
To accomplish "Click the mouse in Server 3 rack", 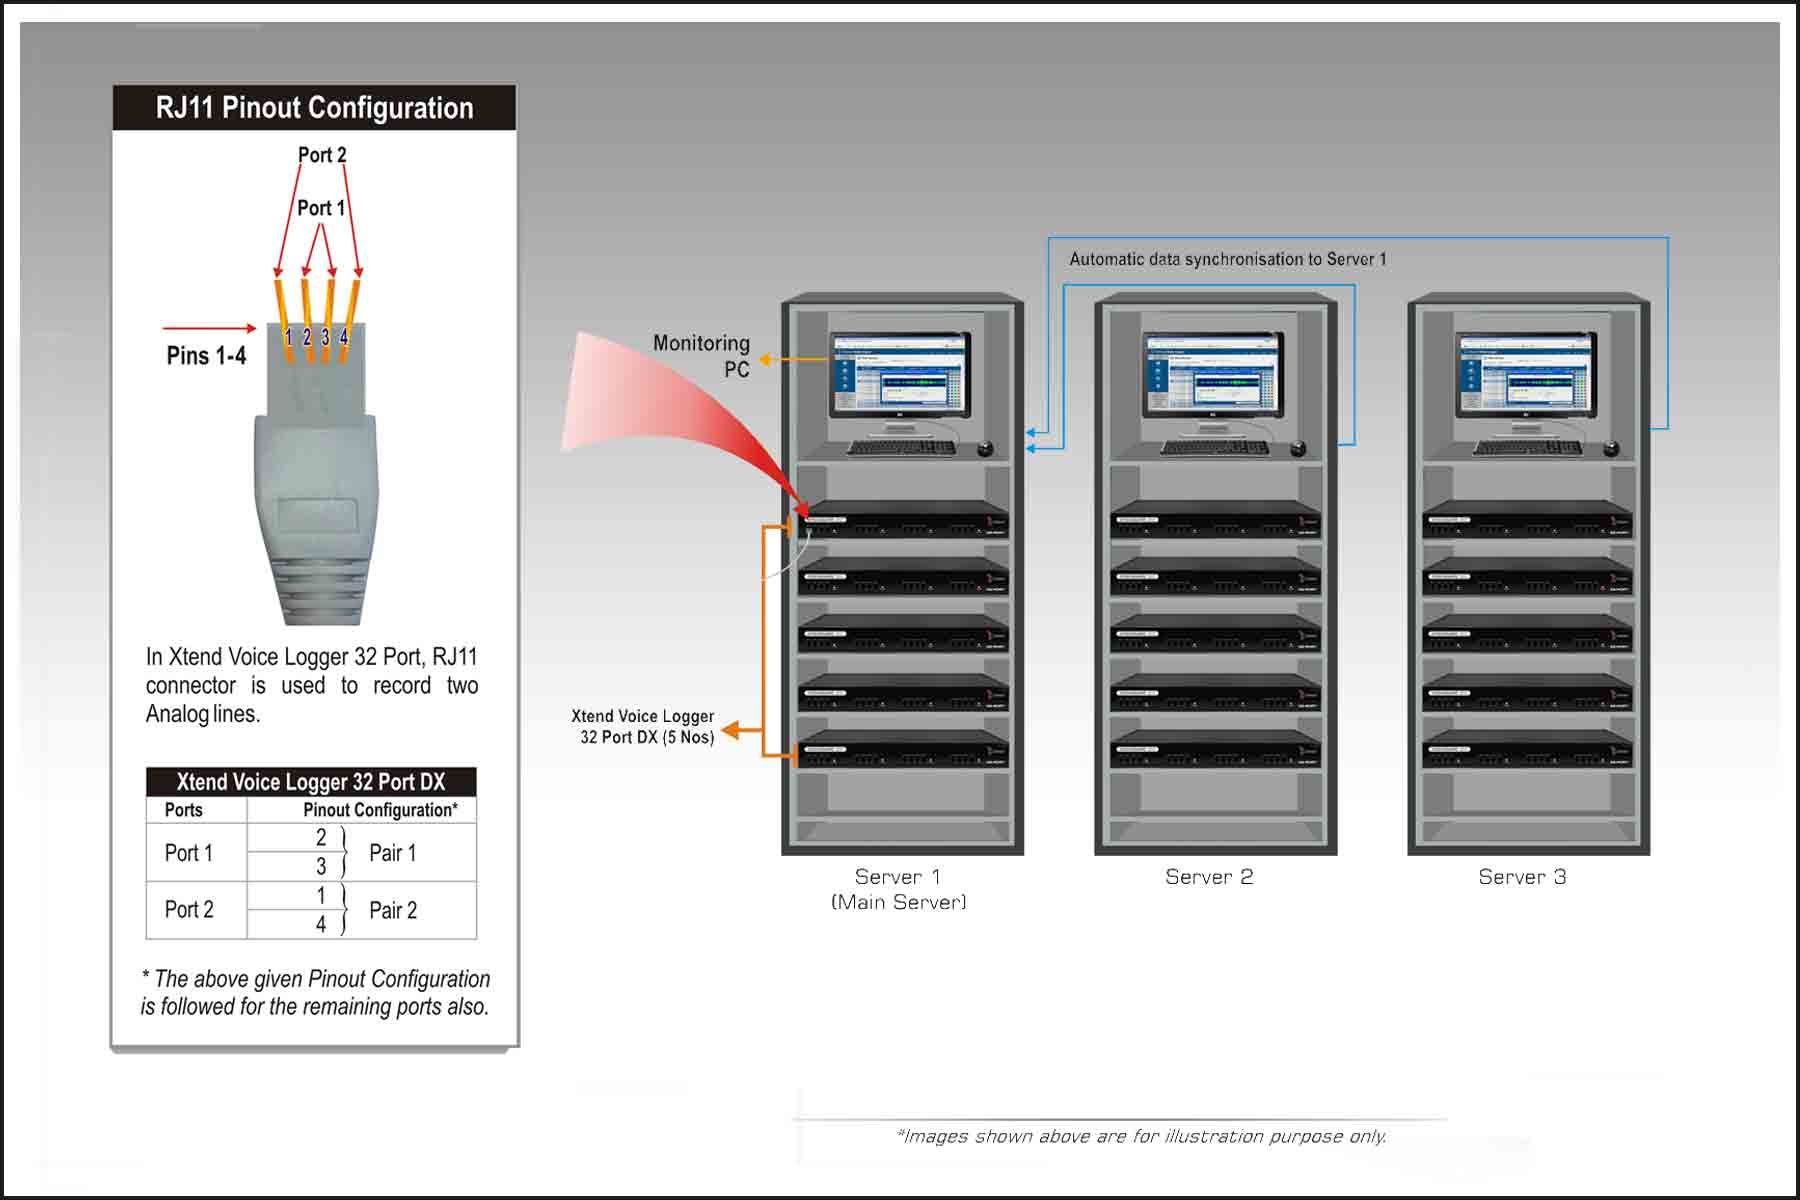I will 1611,448.
